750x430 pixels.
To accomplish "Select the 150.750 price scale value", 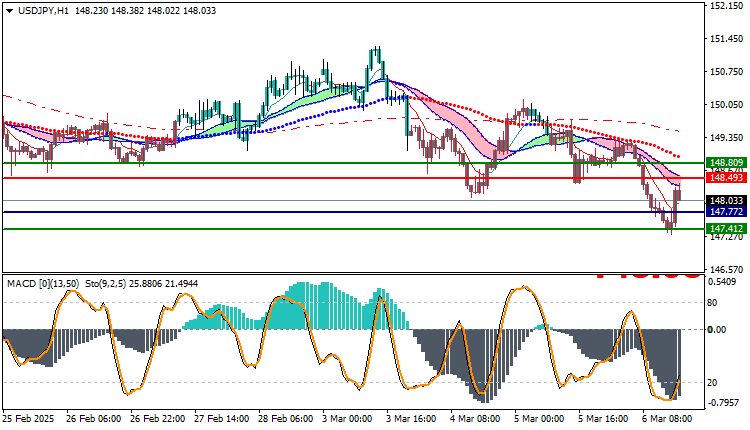I will (727, 72).
